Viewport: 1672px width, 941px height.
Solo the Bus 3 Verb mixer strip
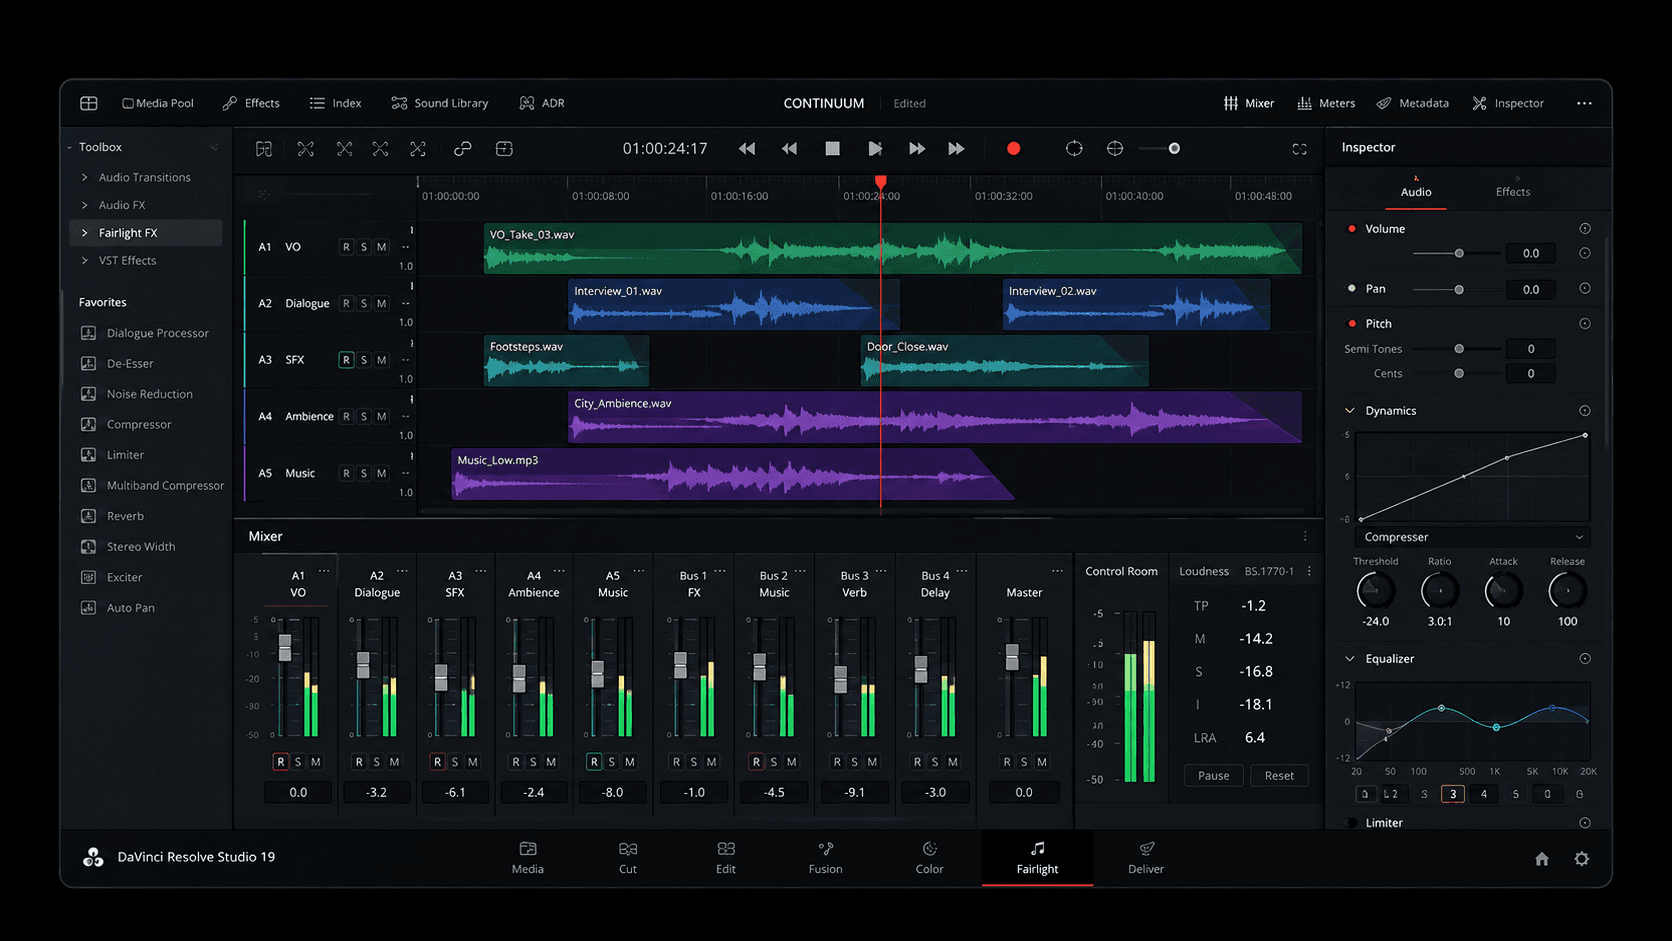coord(855,762)
